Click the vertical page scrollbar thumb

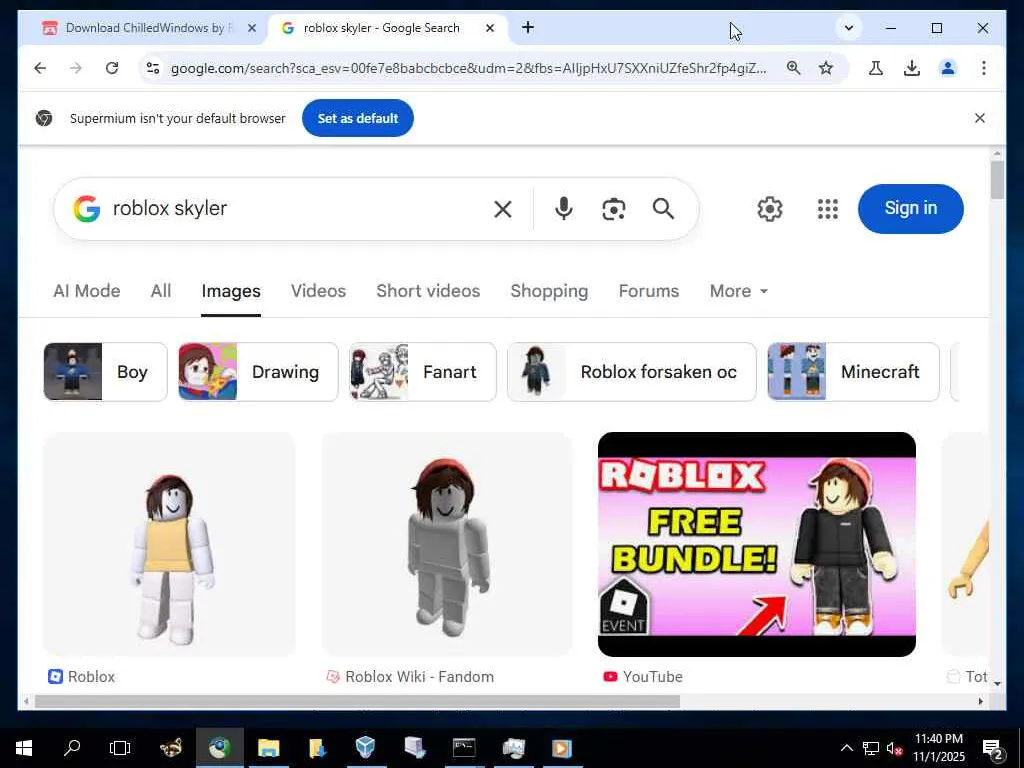(x=997, y=180)
